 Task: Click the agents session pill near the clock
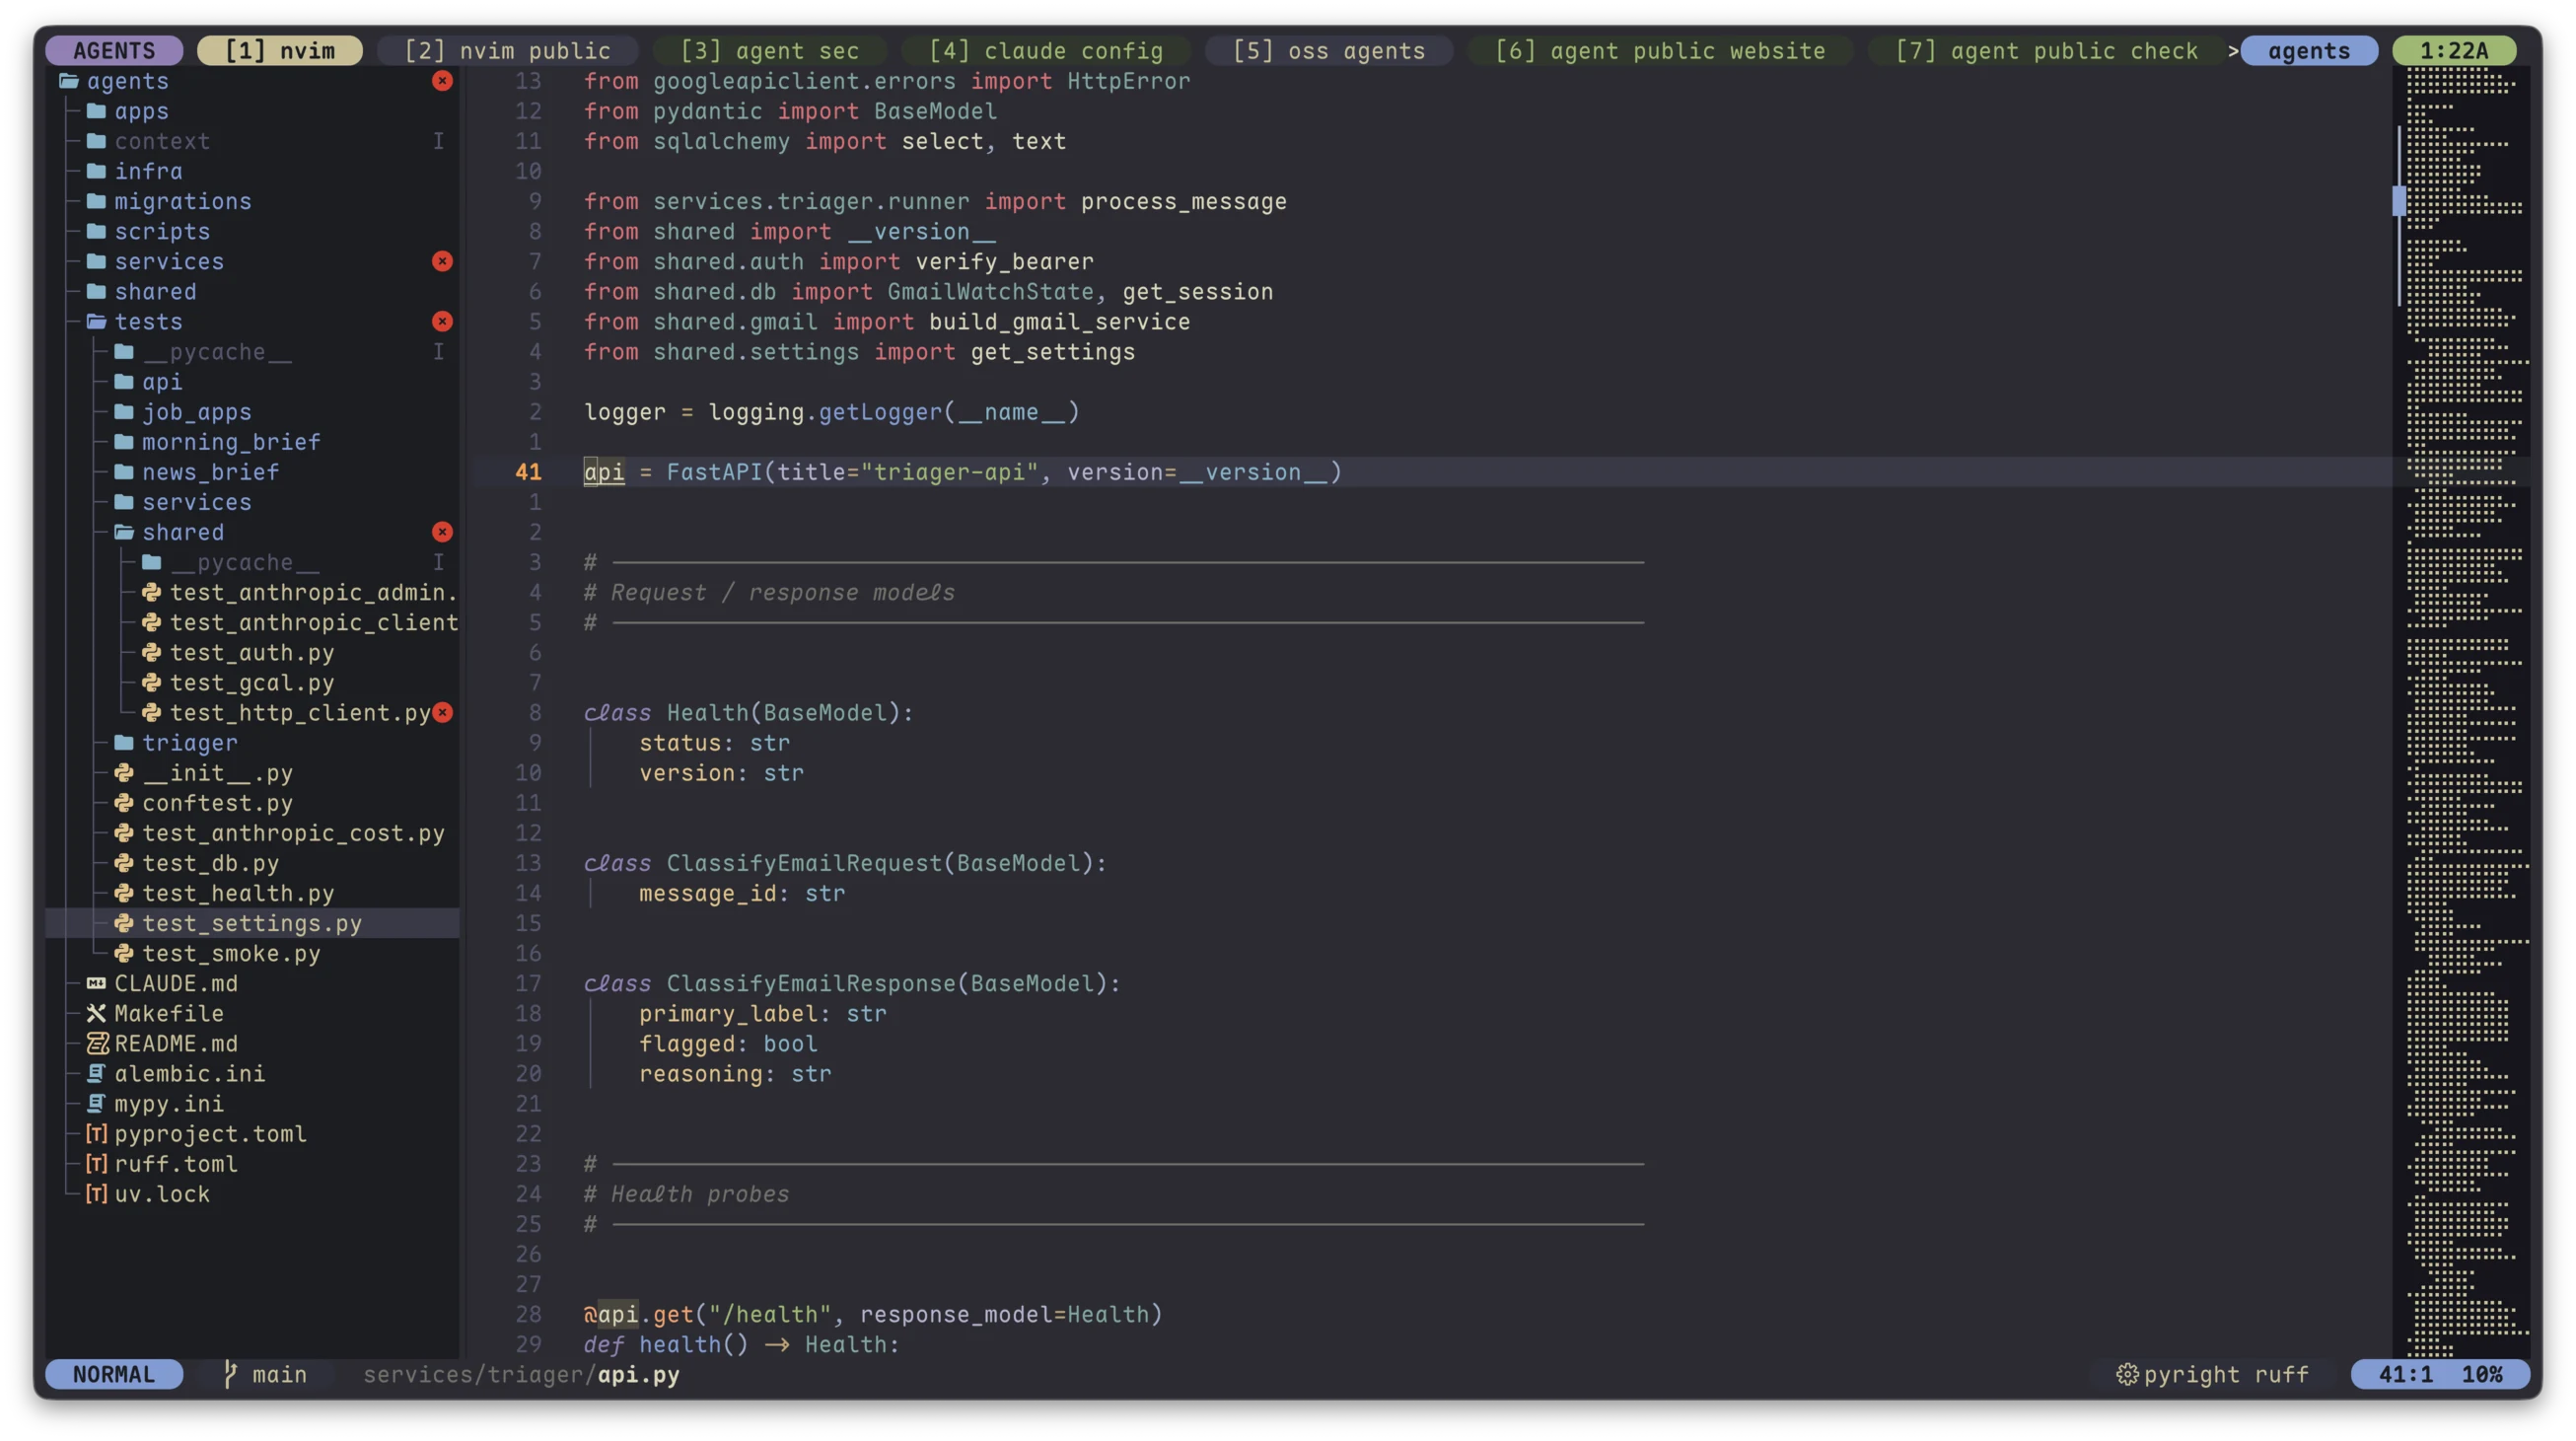(x=2308, y=50)
